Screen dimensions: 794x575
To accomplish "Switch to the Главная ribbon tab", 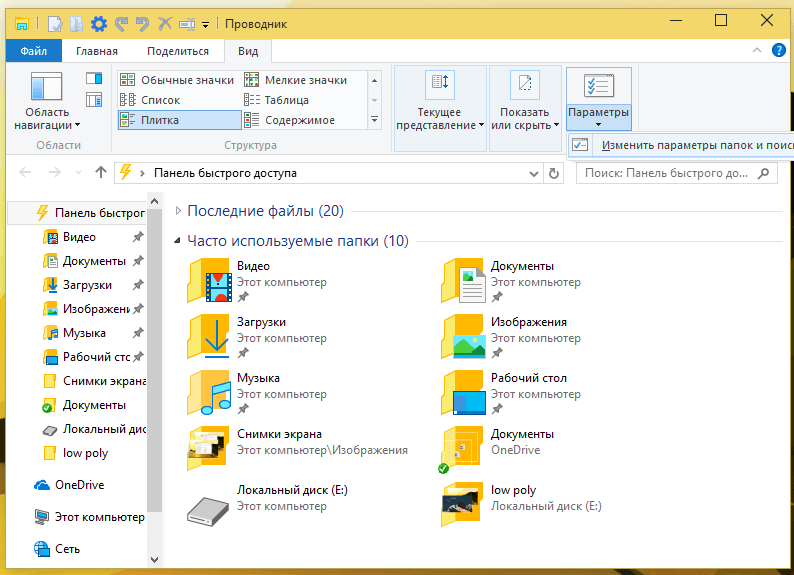I will click(x=97, y=51).
